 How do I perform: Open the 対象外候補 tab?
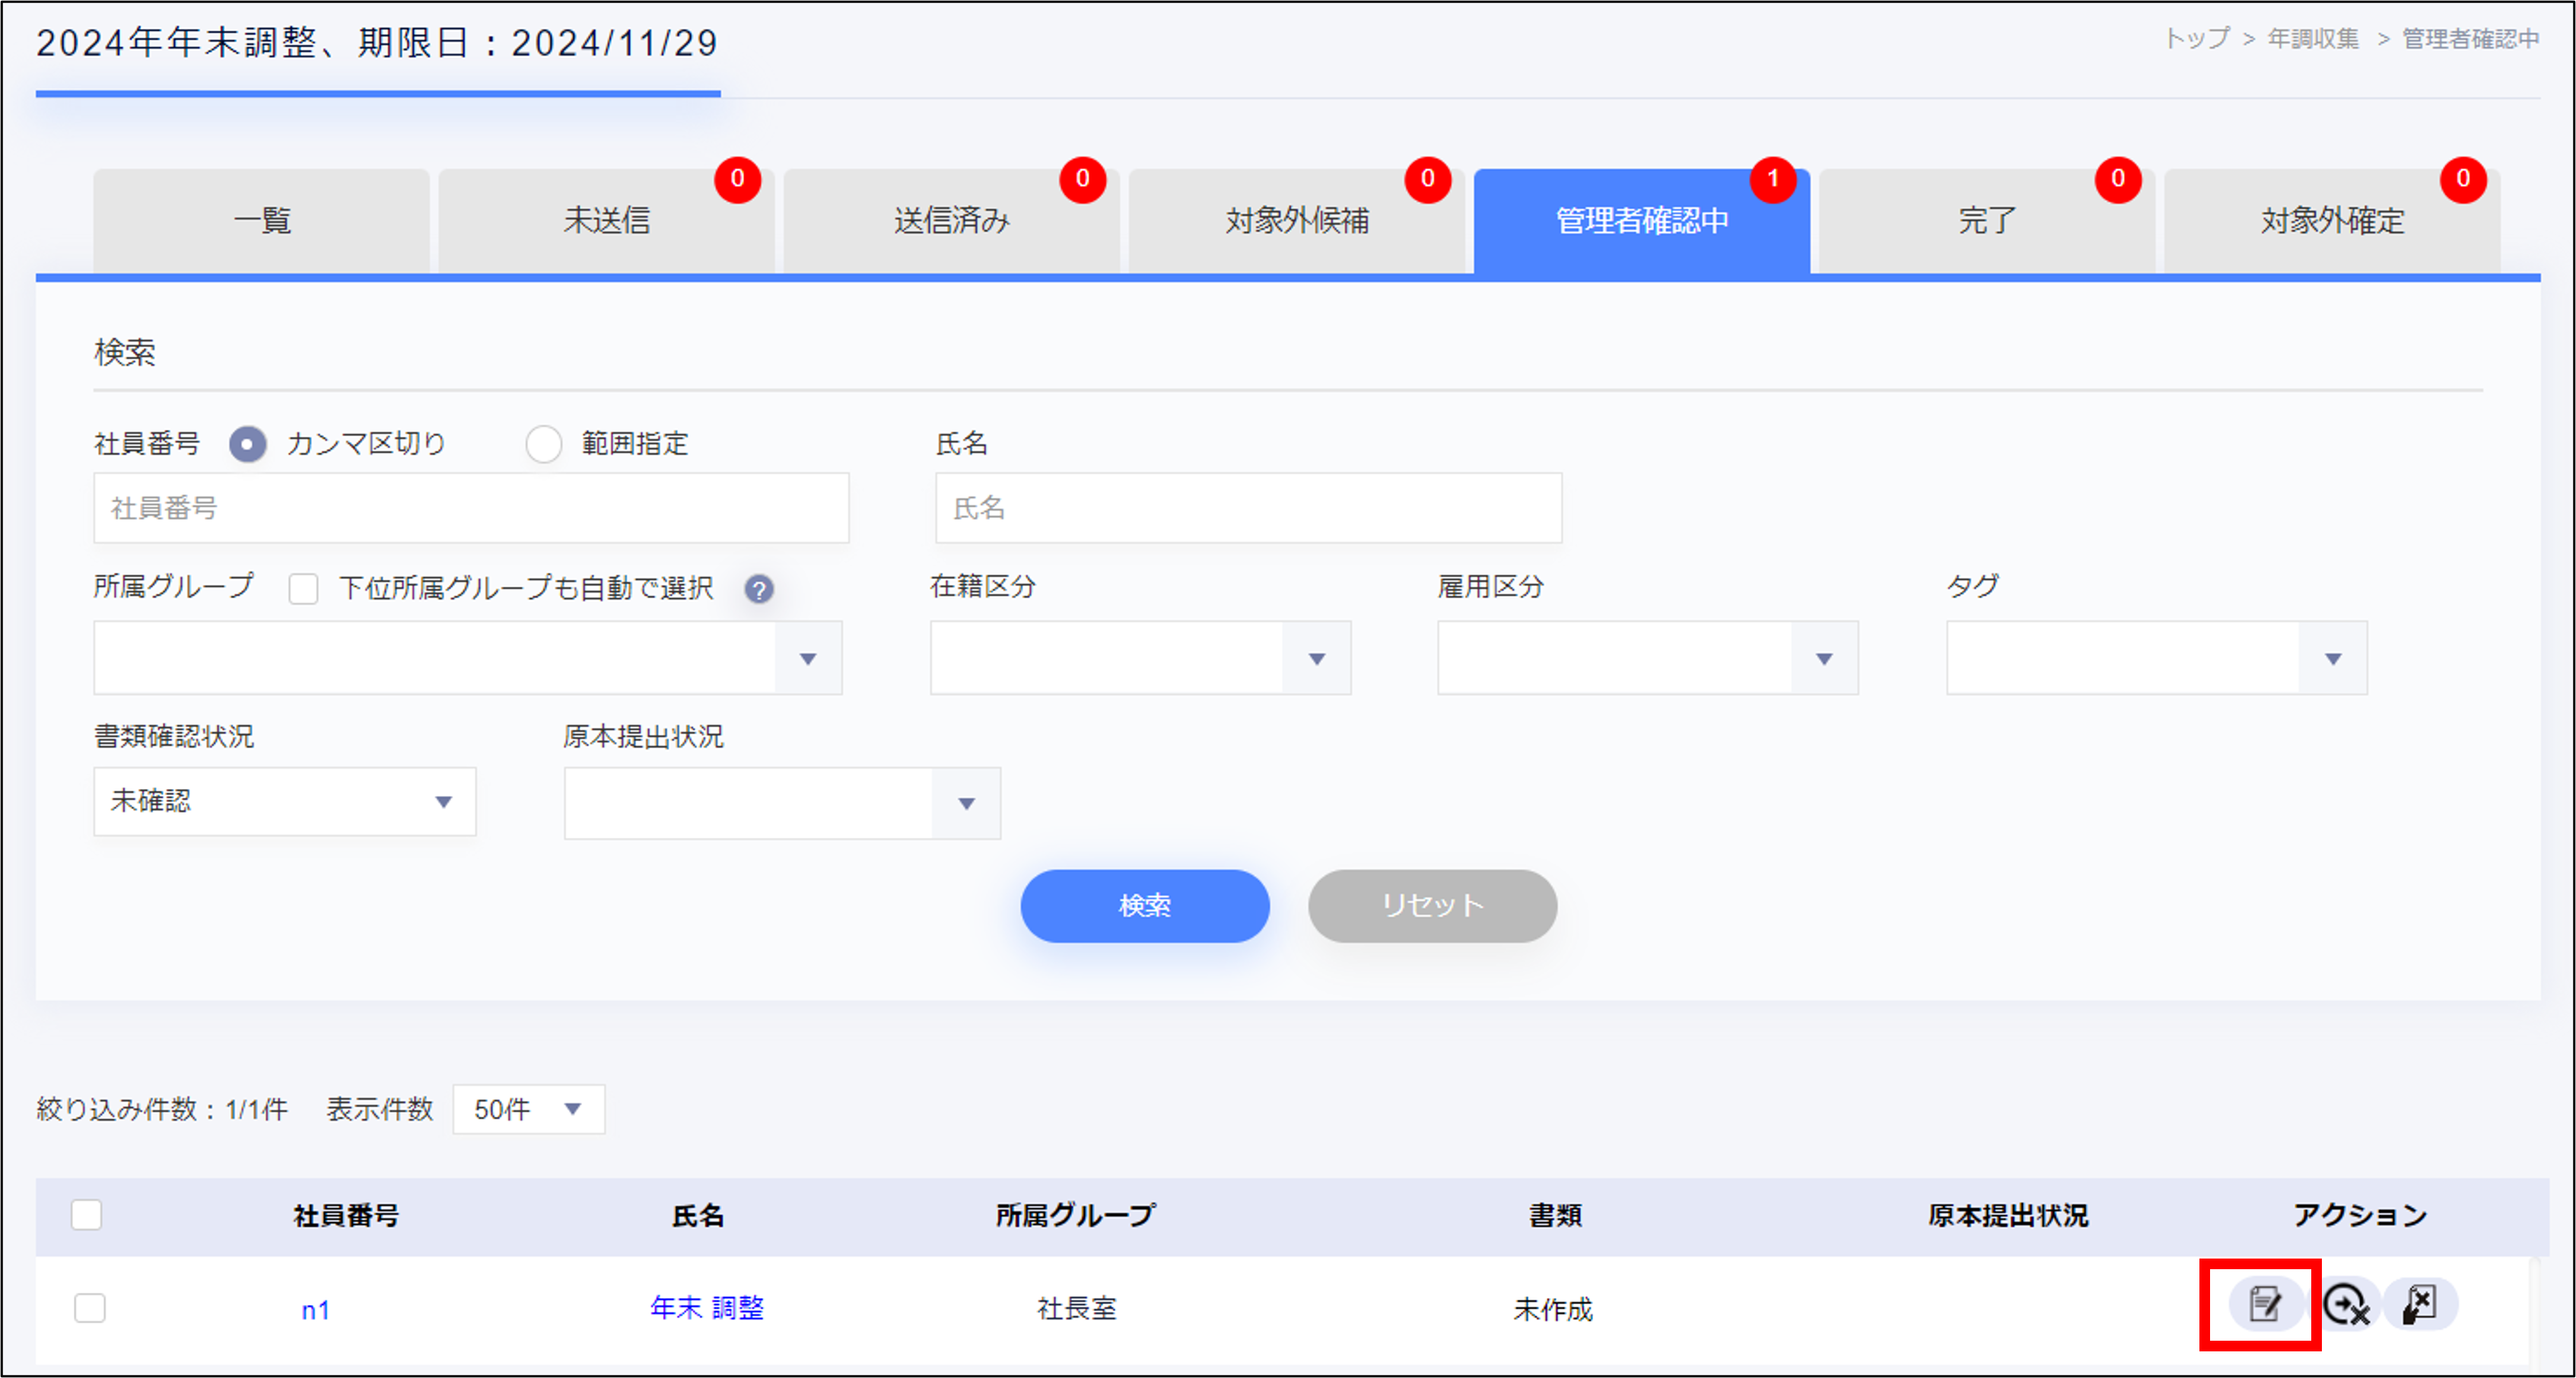point(1296,220)
